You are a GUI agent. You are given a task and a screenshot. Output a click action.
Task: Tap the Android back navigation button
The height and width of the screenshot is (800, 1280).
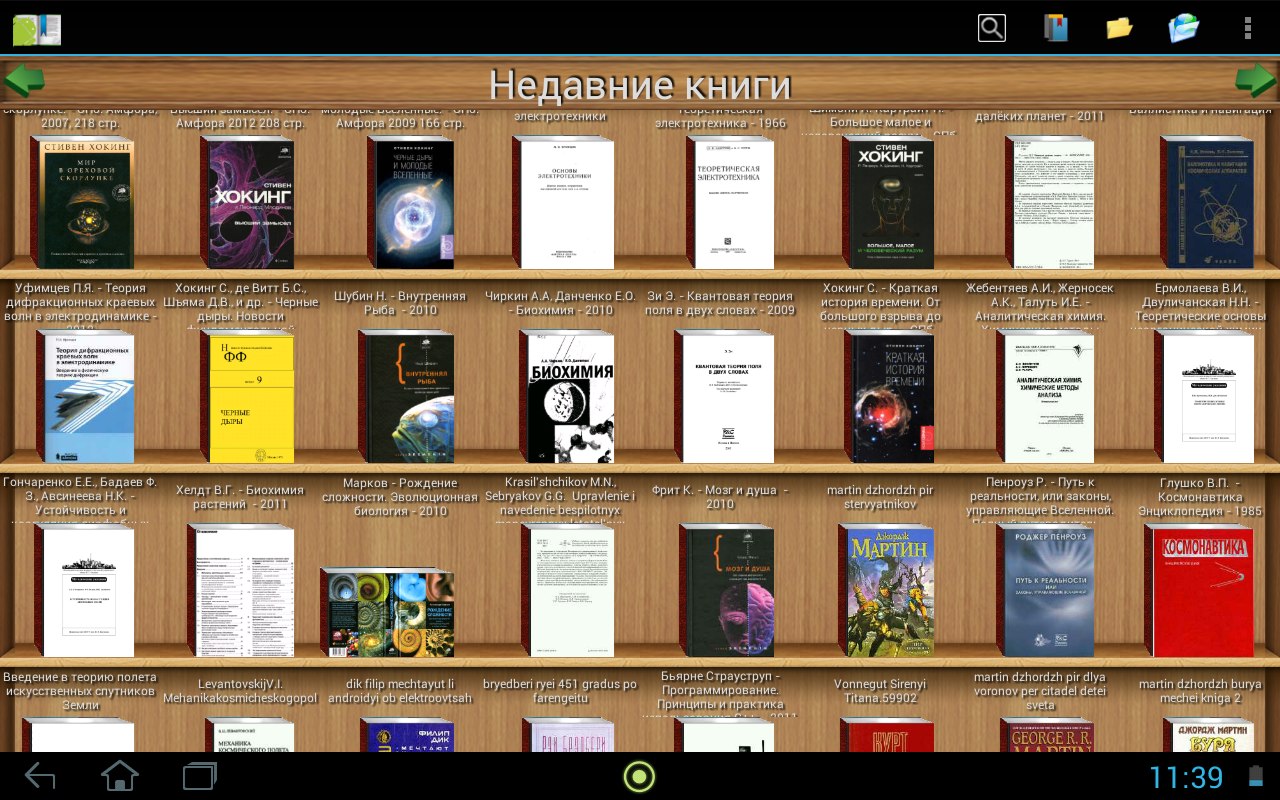click(x=40, y=775)
